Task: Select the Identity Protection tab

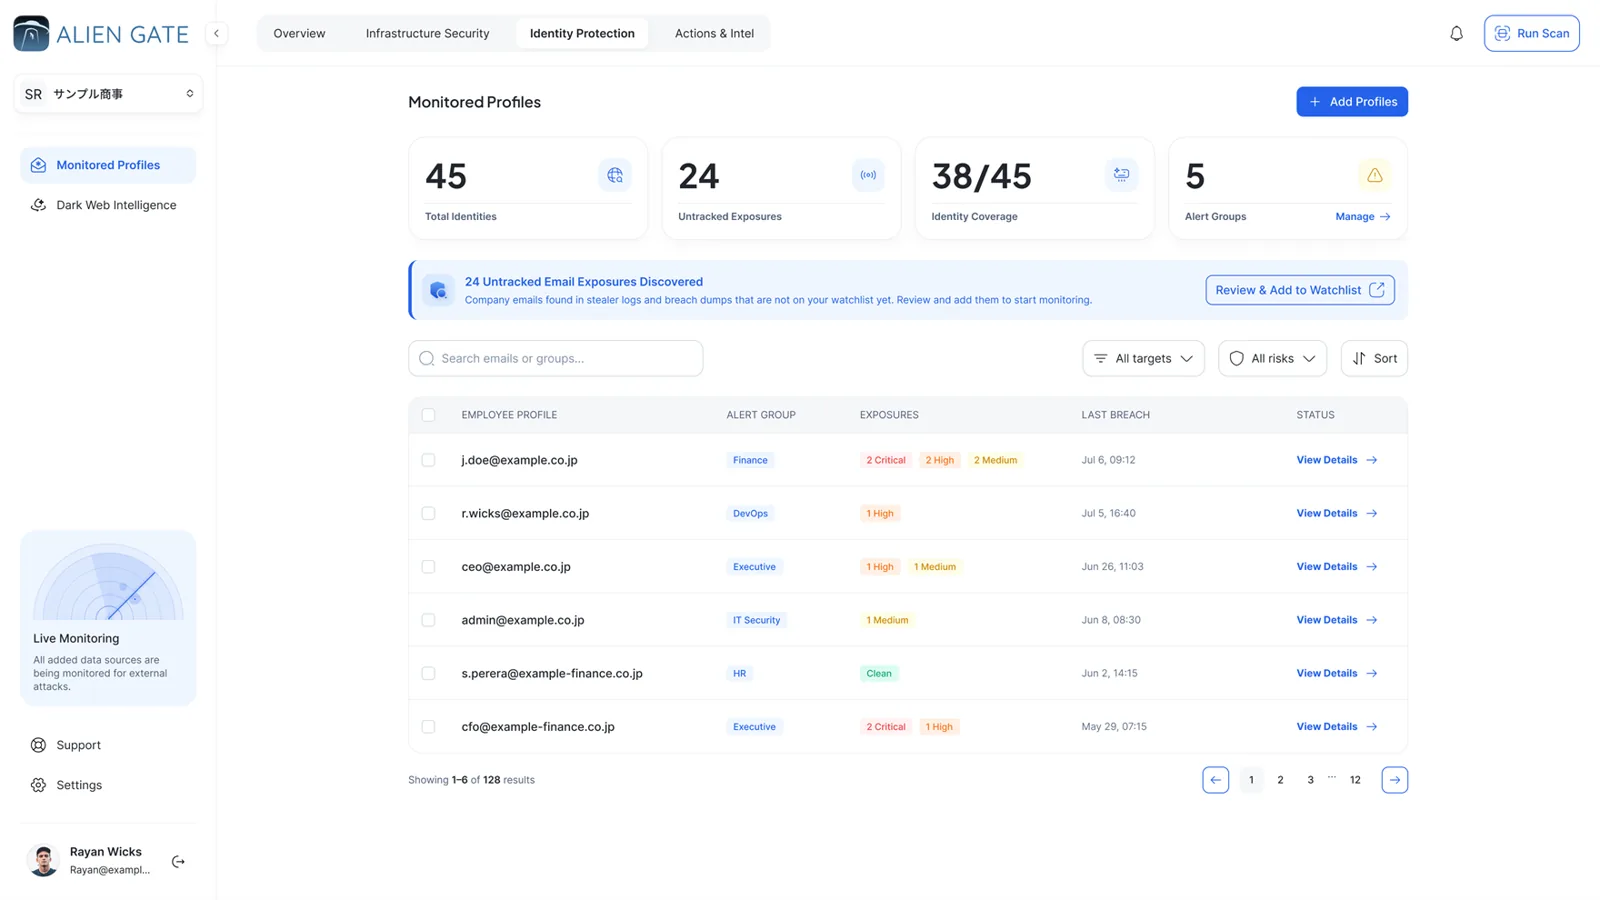Action: (x=582, y=33)
